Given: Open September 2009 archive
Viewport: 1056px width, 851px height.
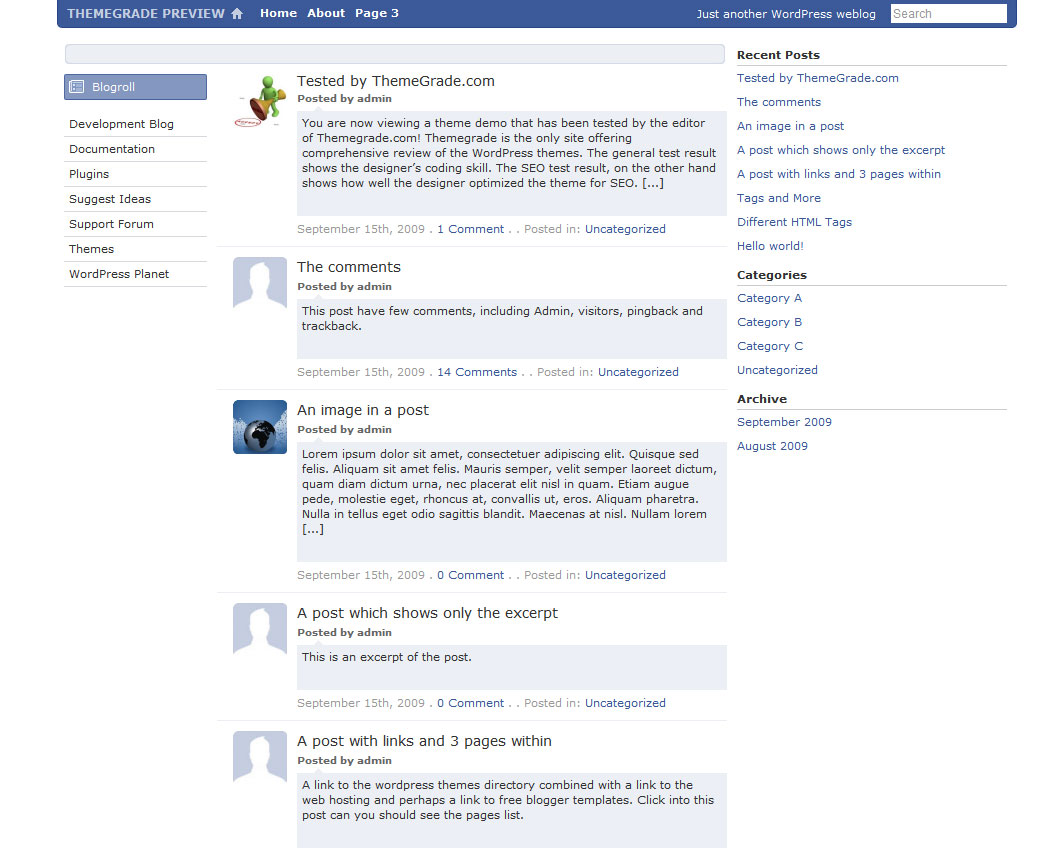Looking at the screenshot, I should 784,422.
